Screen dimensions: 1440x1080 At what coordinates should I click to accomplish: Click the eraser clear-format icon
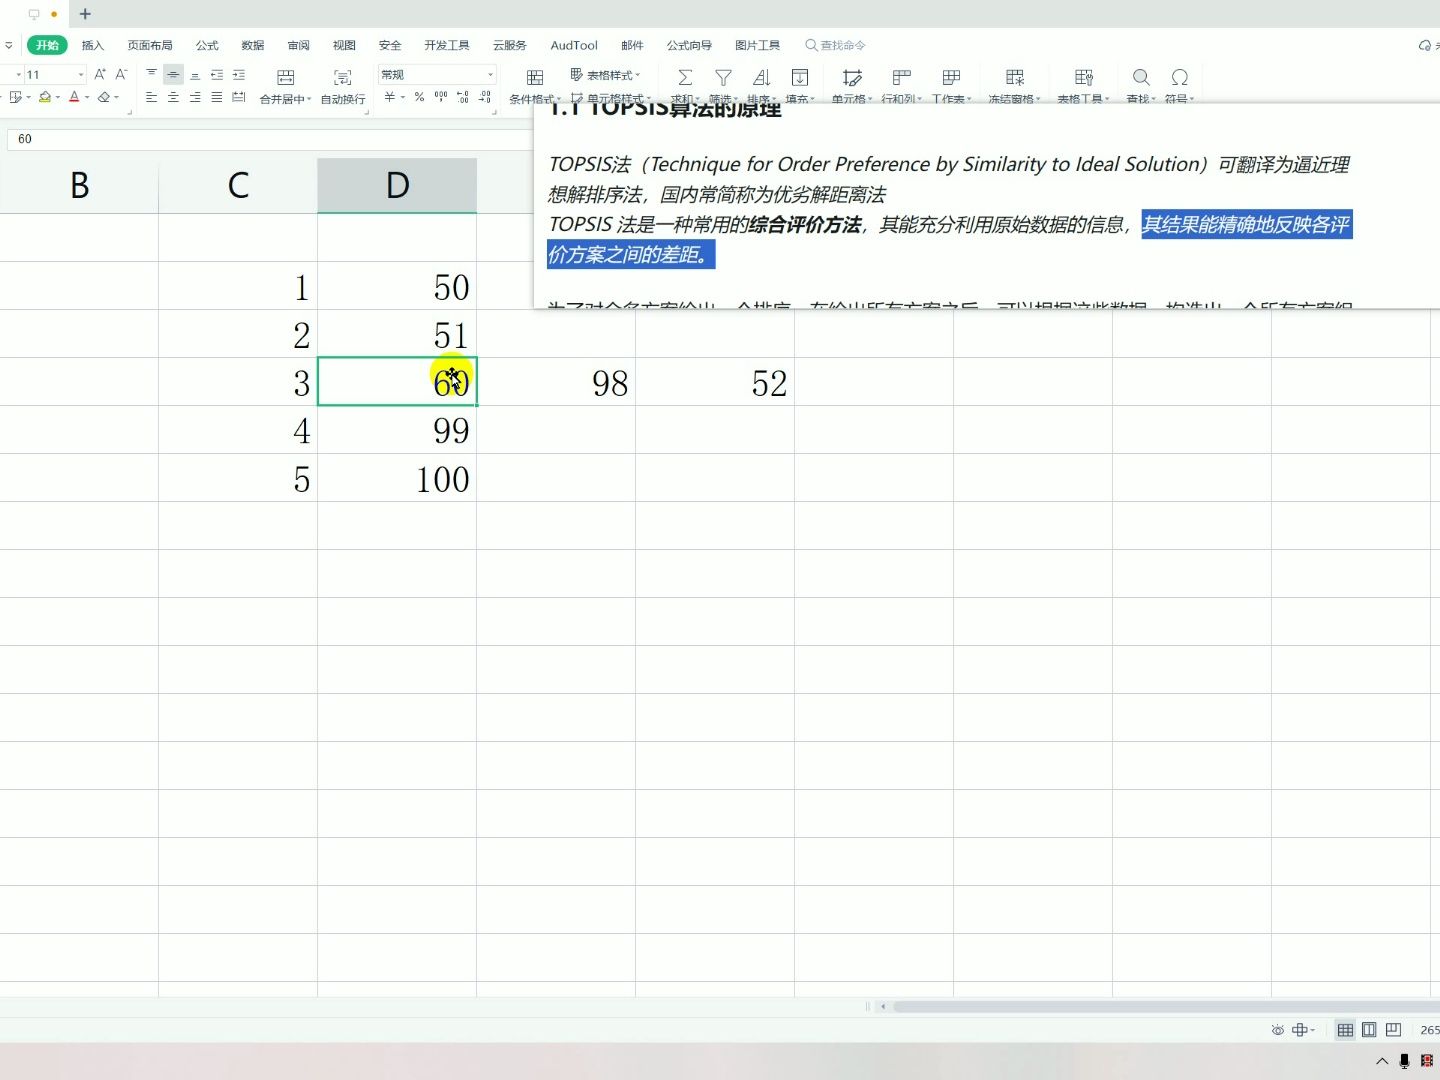(x=104, y=97)
